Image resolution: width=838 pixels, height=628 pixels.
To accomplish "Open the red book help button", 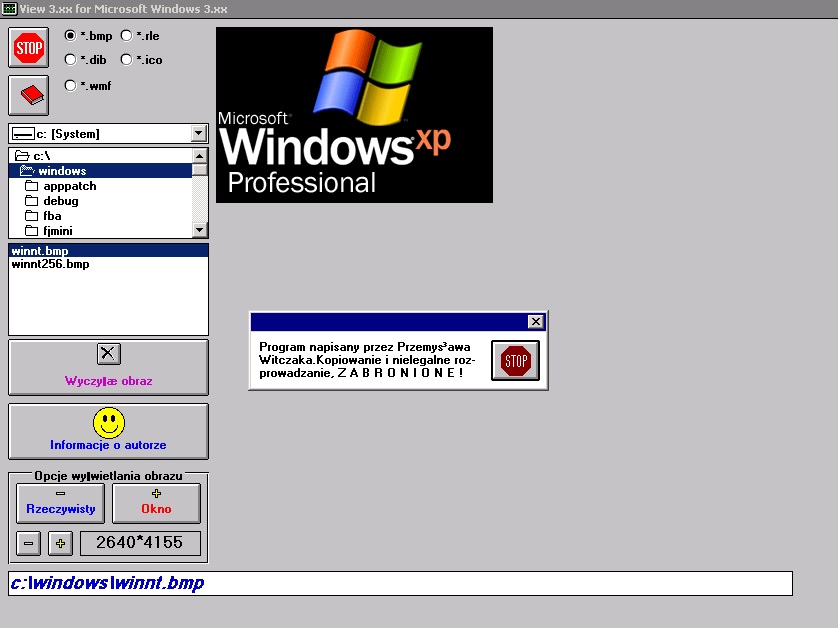I will point(28,95).
